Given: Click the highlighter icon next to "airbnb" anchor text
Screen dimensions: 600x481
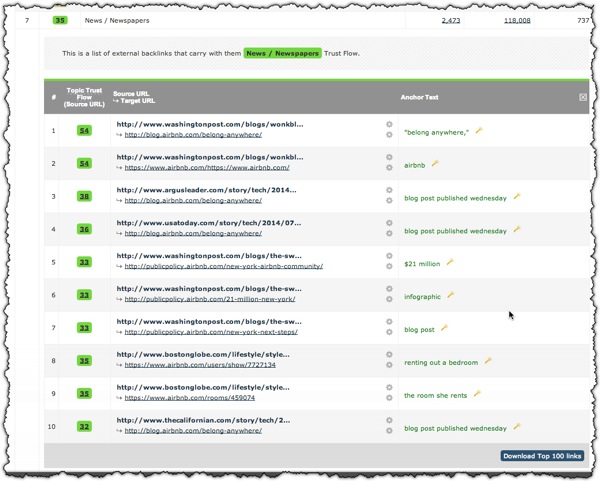Looking at the screenshot, I should click(434, 163).
